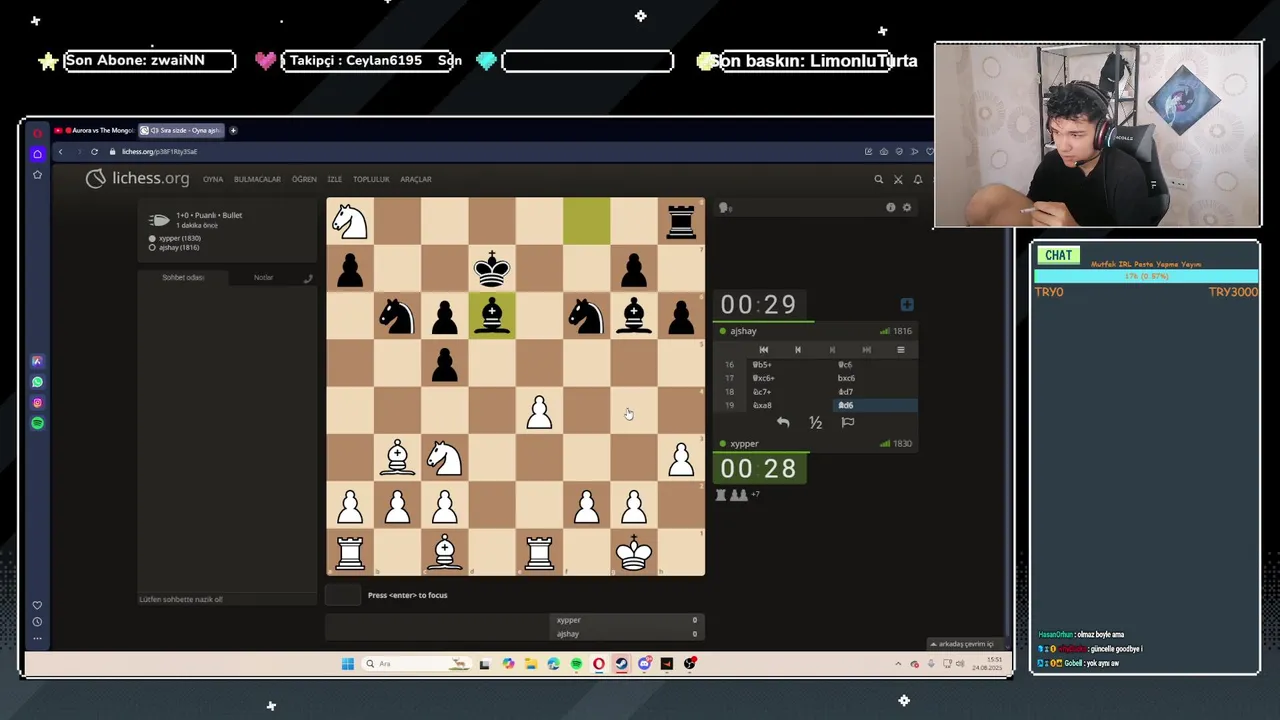
Task: Offer a draw with the ½ button
Action: pos(815,422)
